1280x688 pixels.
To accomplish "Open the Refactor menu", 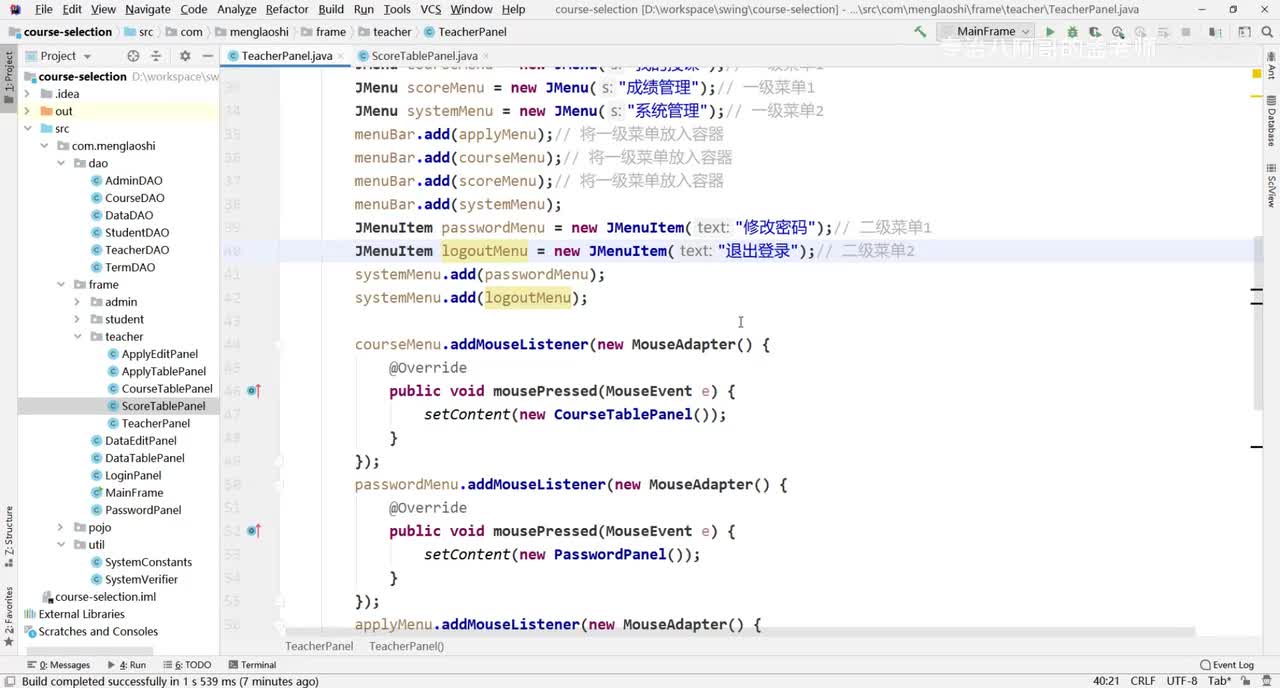I will (287, 9).
